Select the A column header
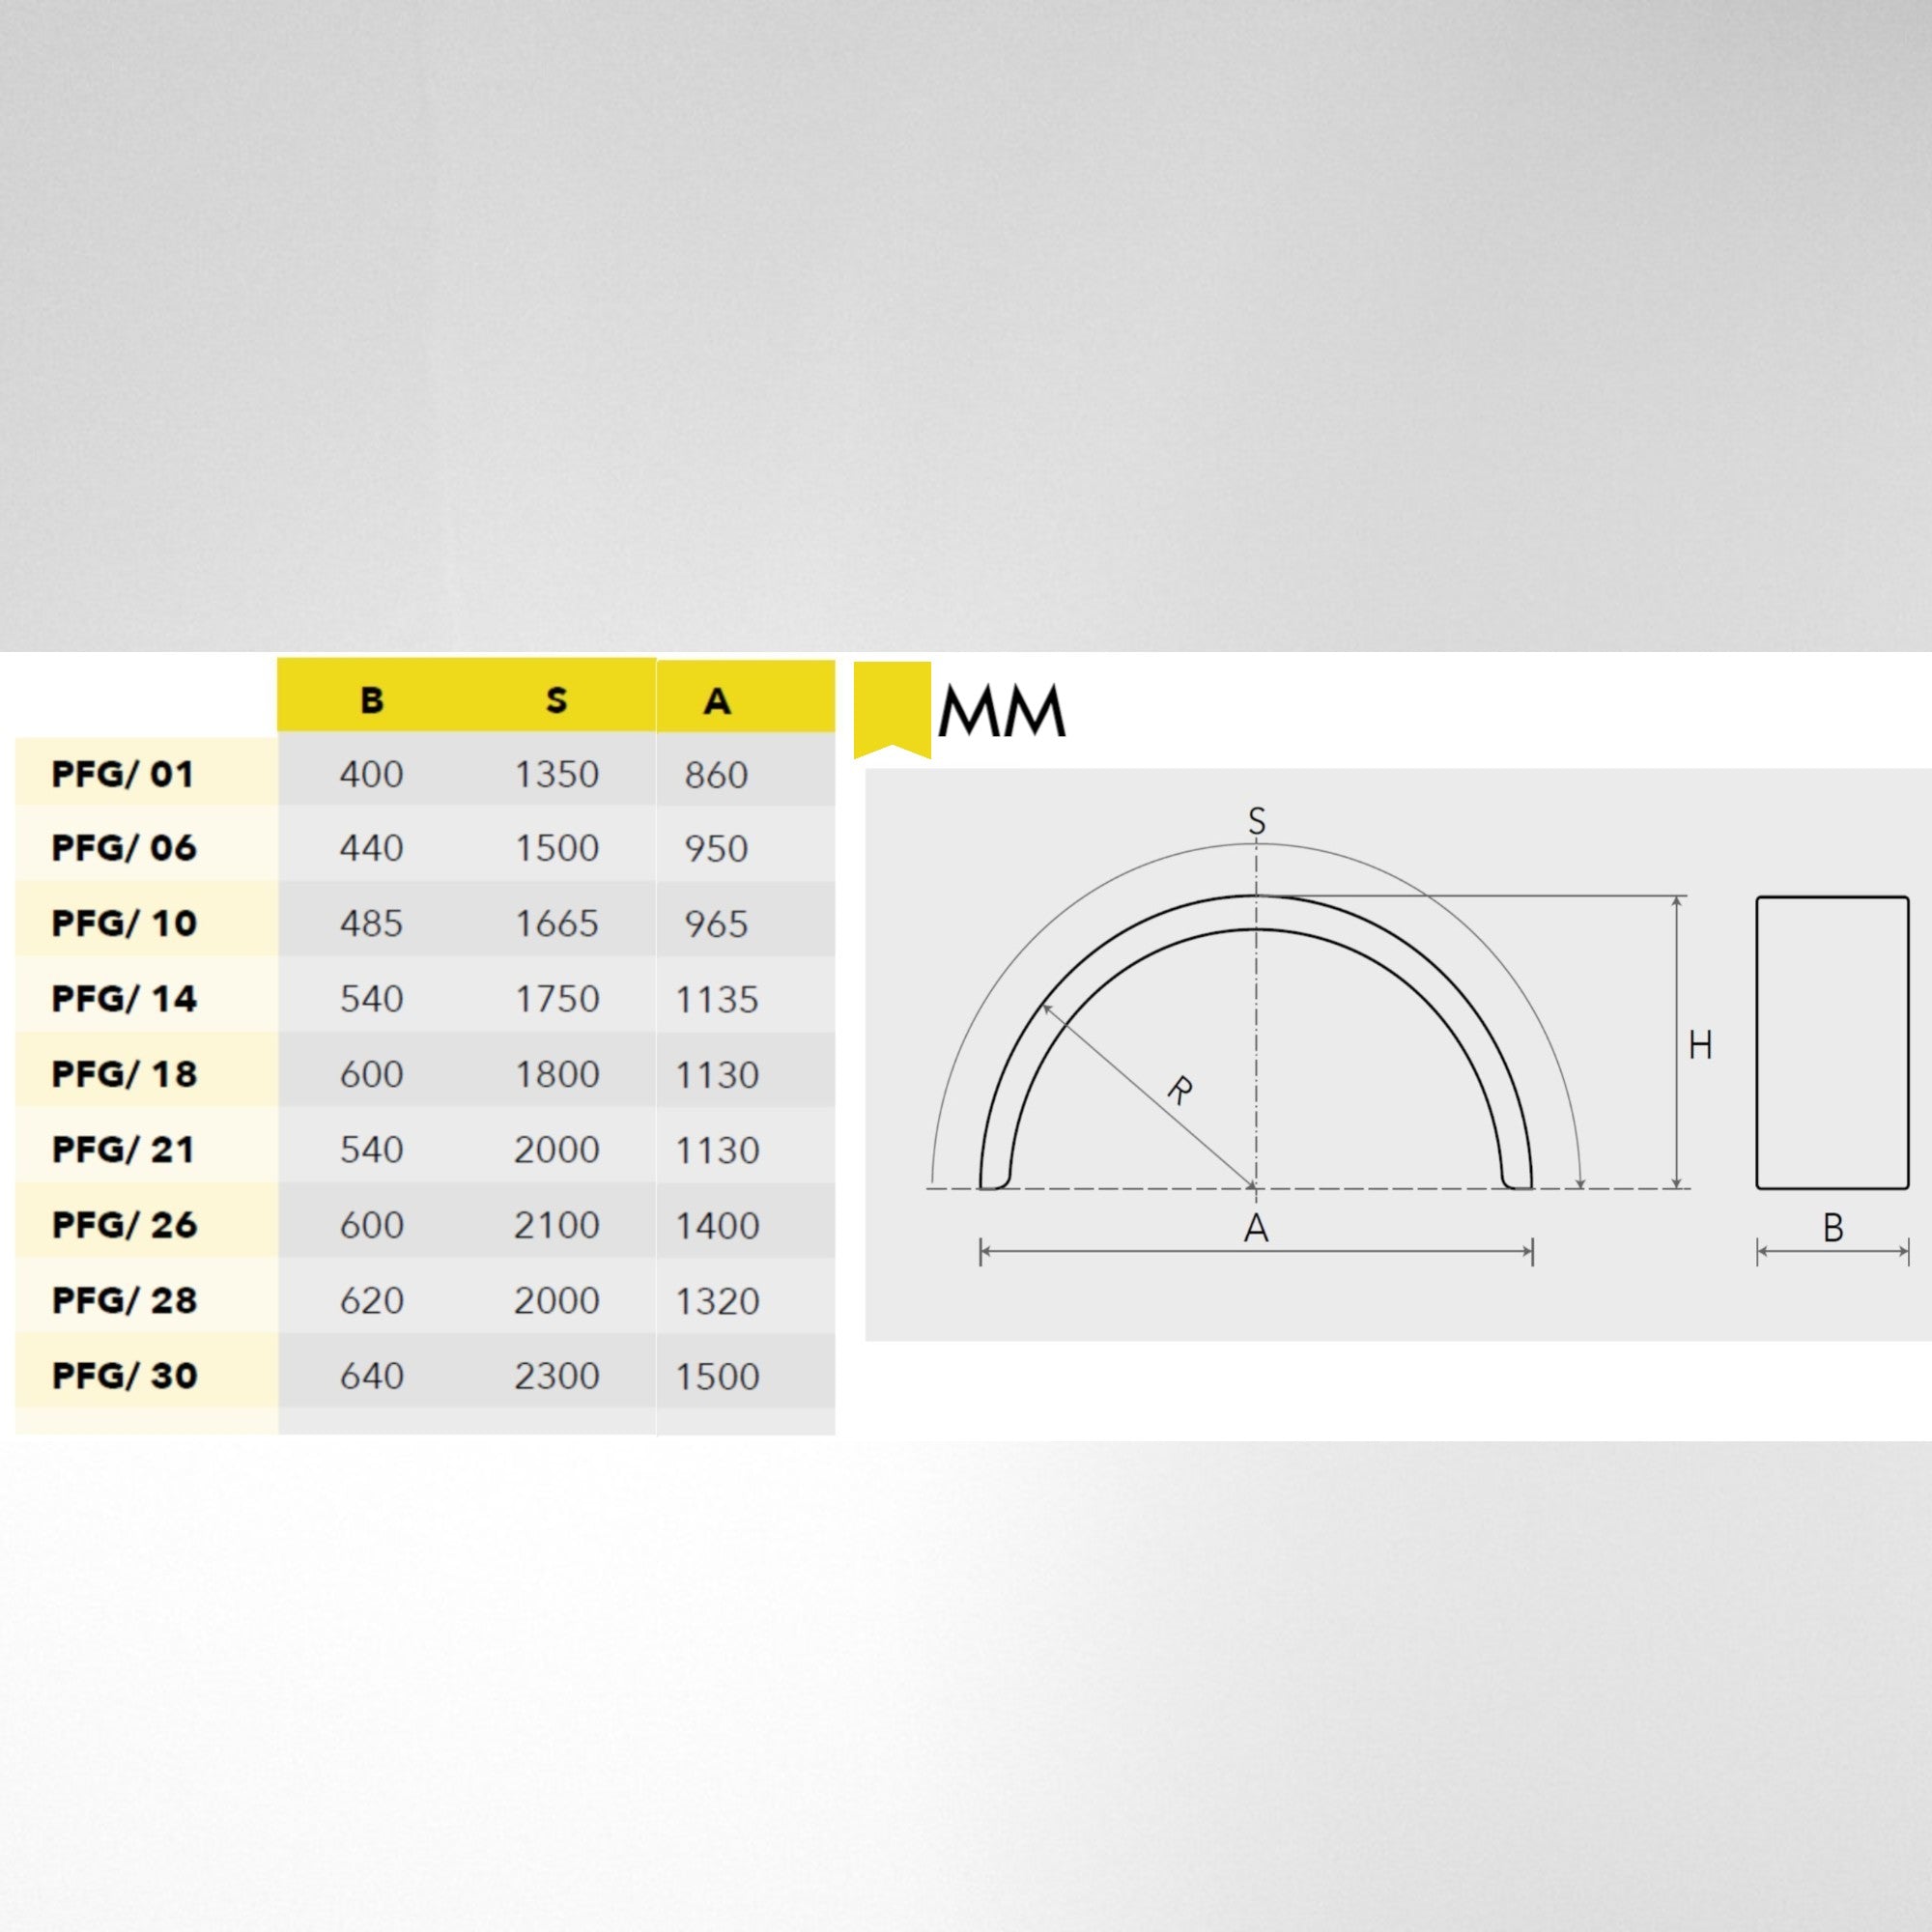The width and height of the screenshot is (1932, 1932). (716, 701)
